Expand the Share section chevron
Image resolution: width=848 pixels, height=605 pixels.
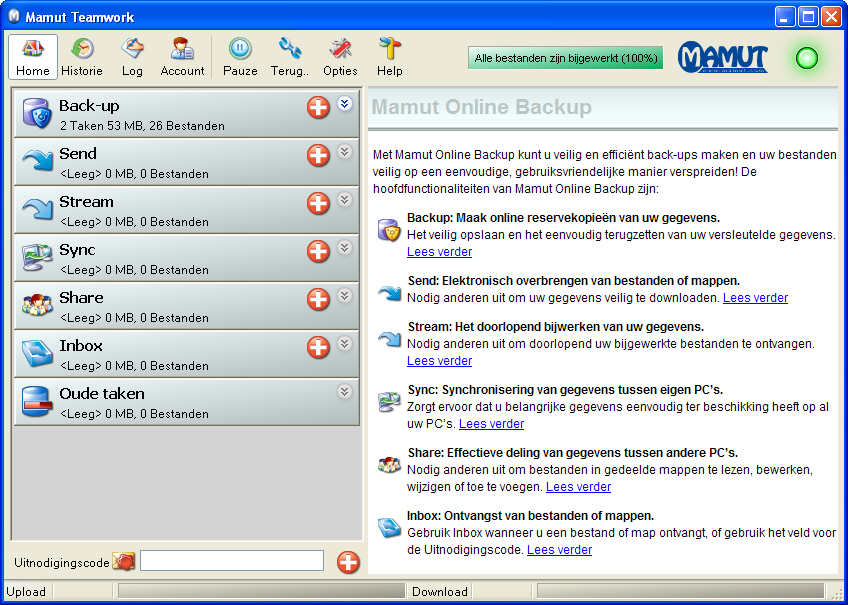(x=344, y=295)
